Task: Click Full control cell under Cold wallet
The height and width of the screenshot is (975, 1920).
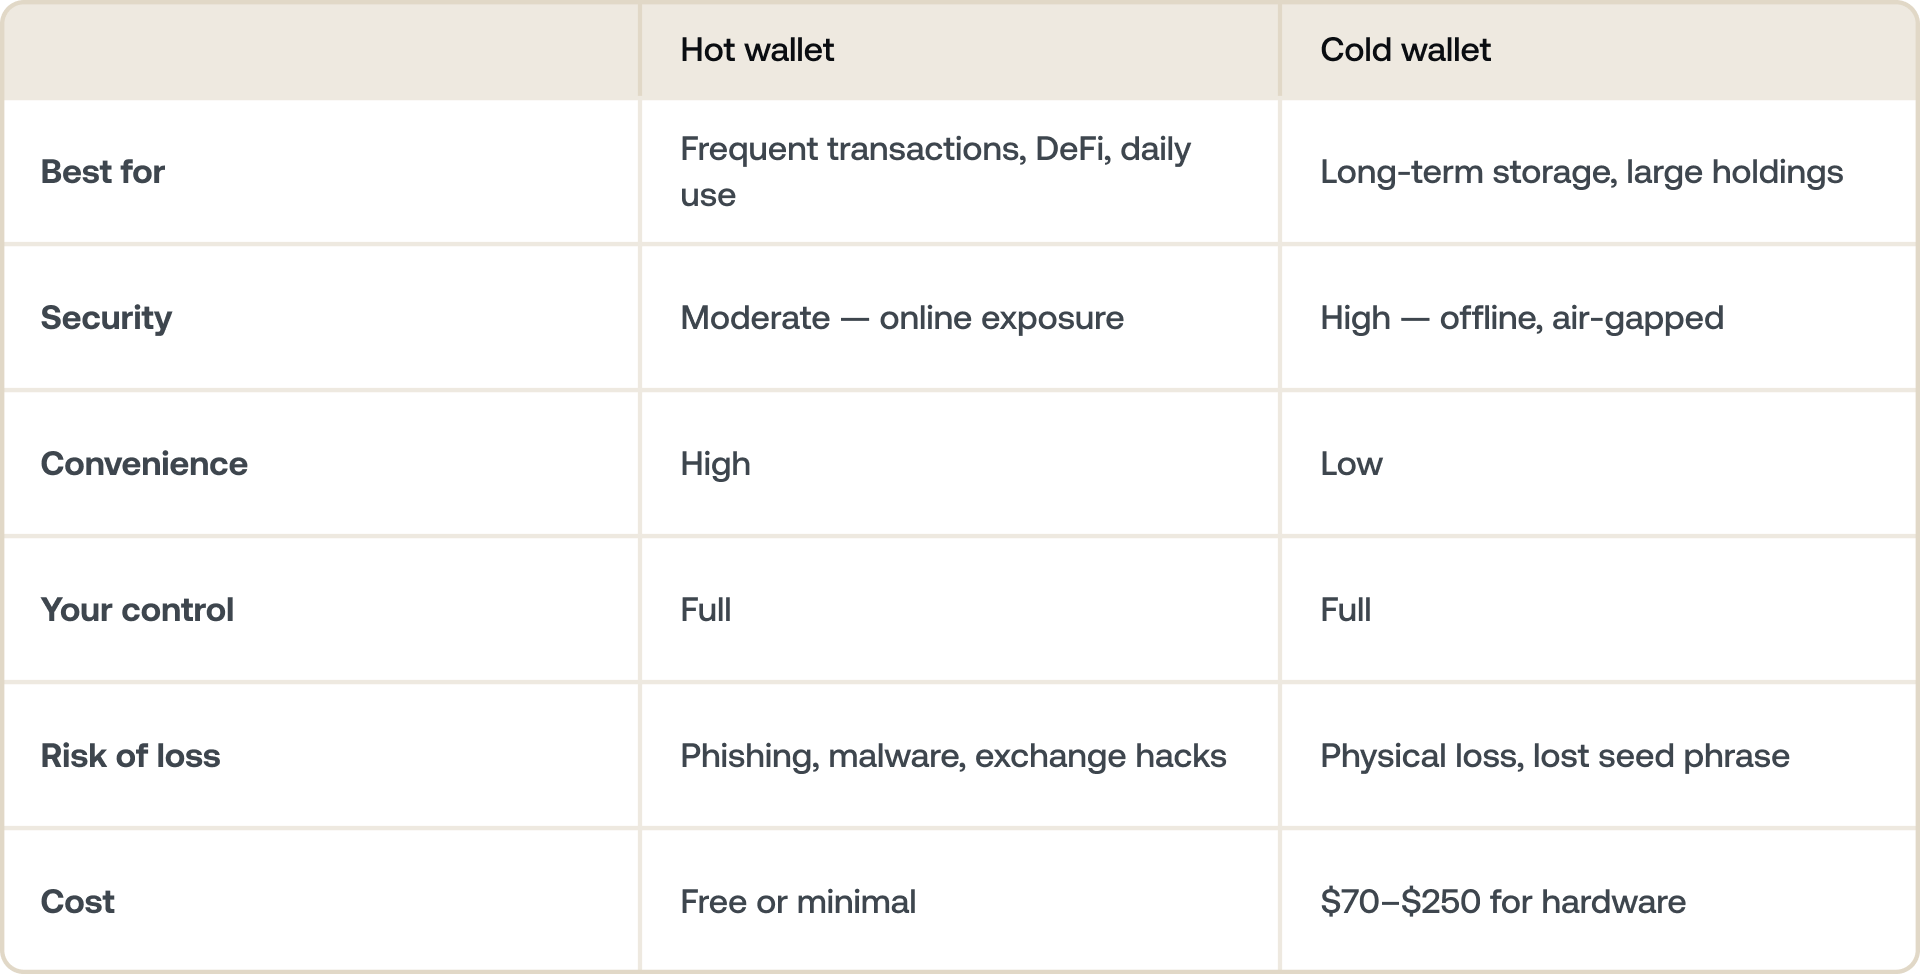Action: tap(1346, 610)
